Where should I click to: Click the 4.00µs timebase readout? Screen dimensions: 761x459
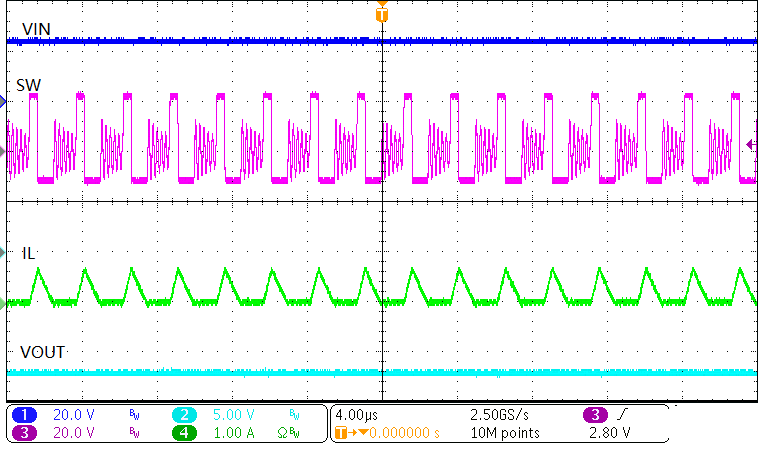(x=357, y=415)
